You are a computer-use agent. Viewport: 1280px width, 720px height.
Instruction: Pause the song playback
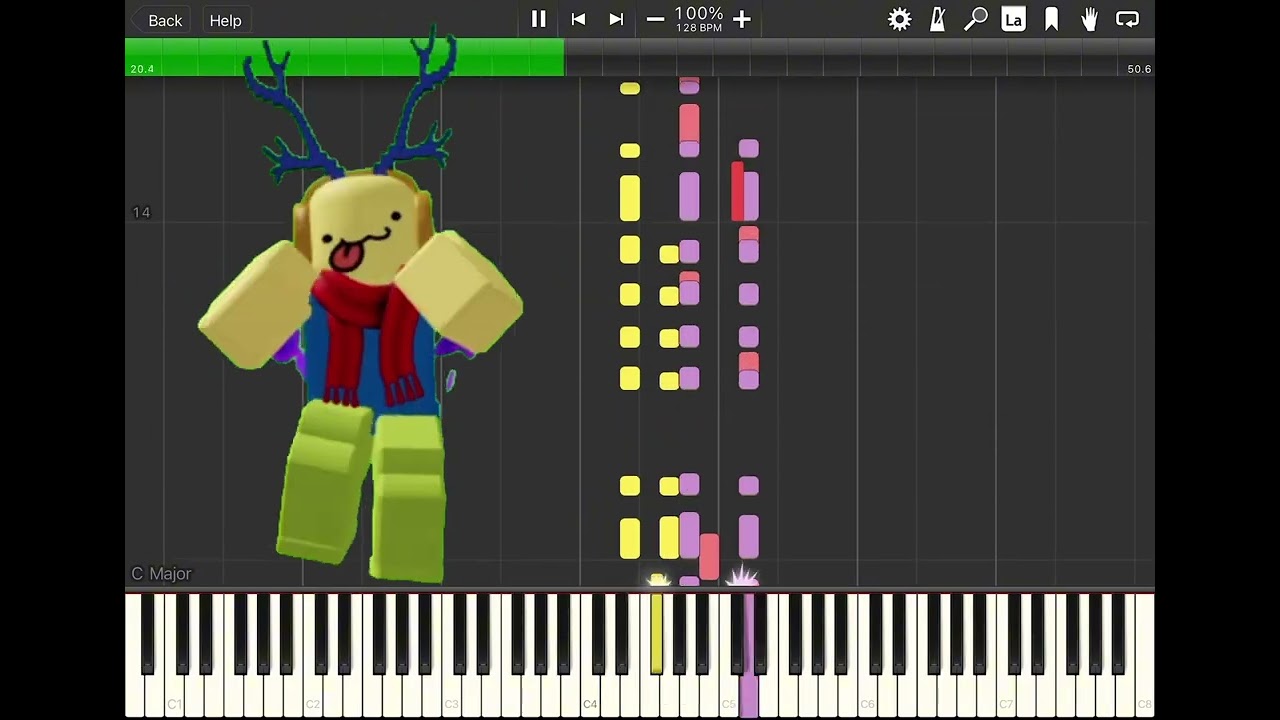(x=538, y=19)
